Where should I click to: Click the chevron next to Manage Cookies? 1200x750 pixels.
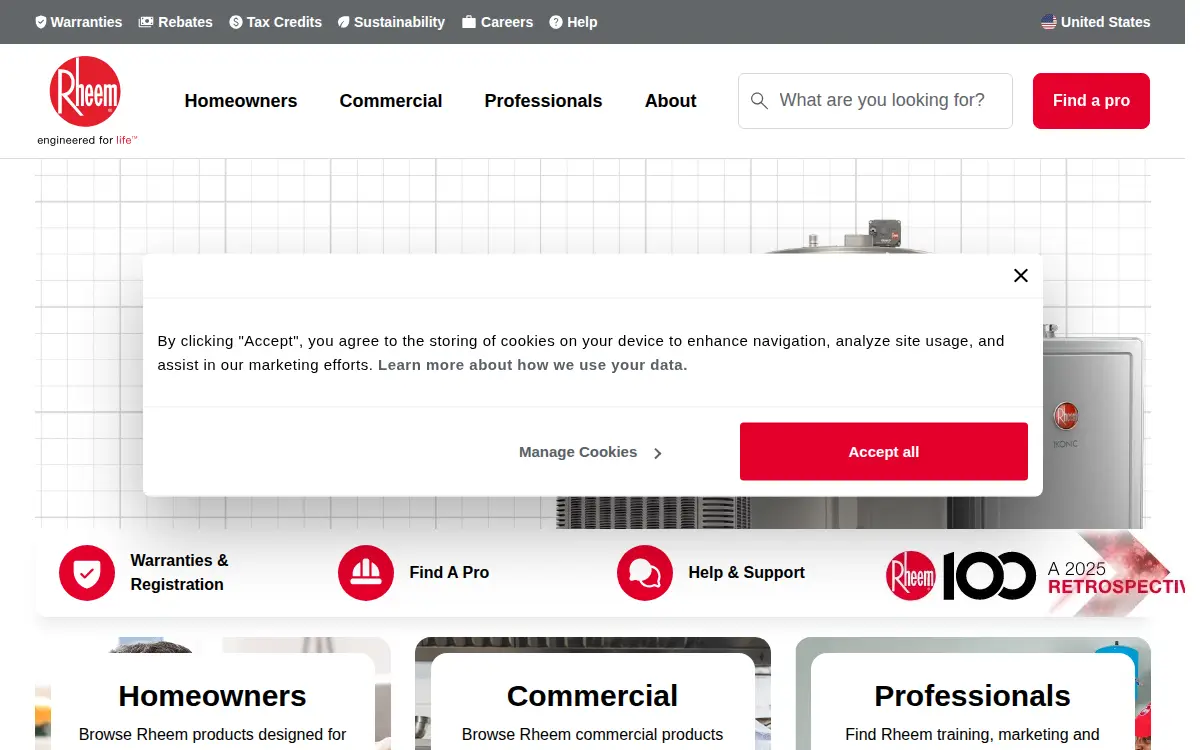[x=657, y=453]
